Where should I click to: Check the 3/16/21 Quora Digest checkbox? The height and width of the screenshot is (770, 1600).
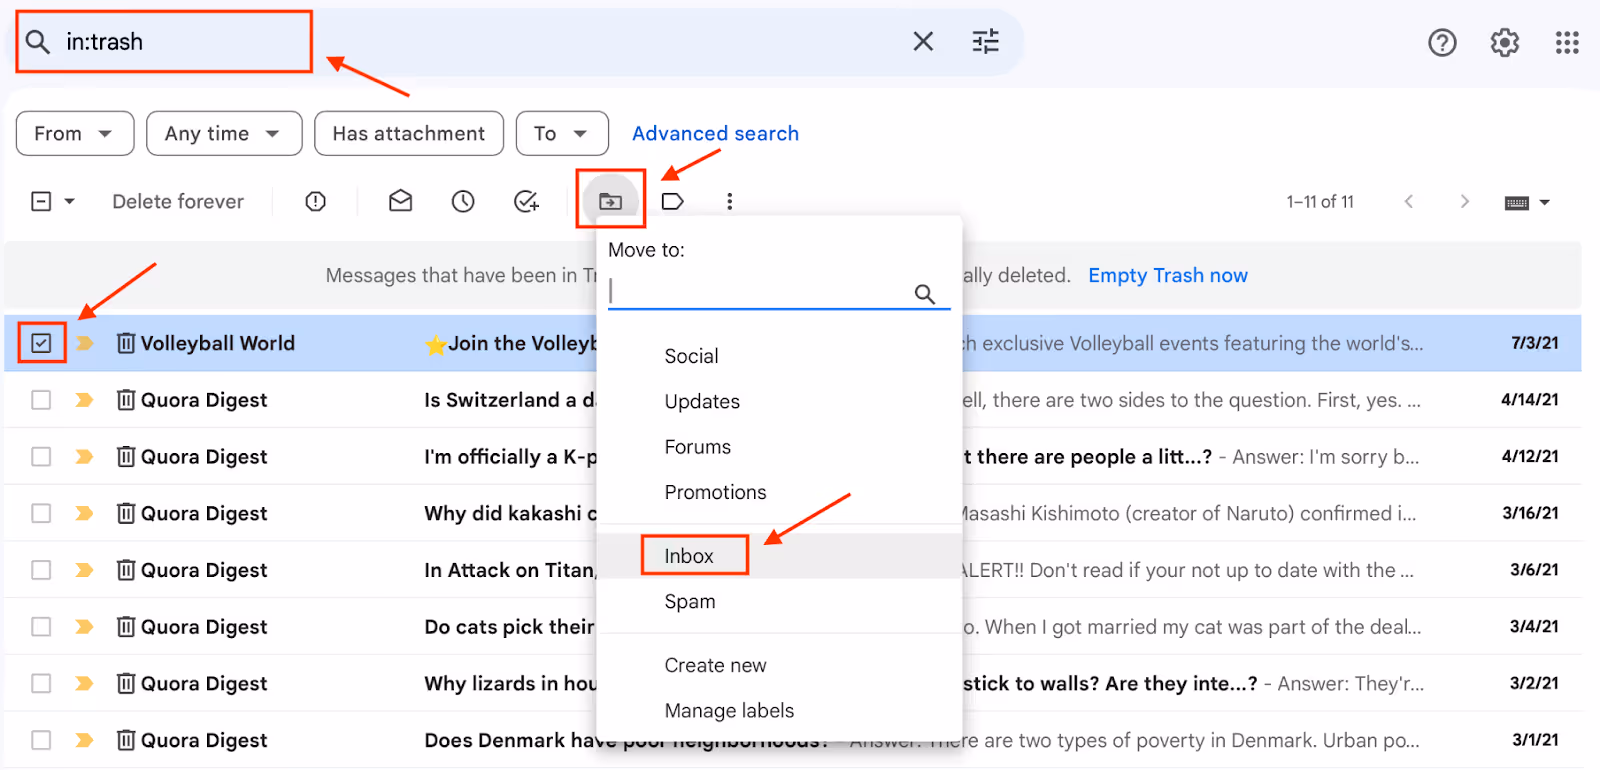41,513
